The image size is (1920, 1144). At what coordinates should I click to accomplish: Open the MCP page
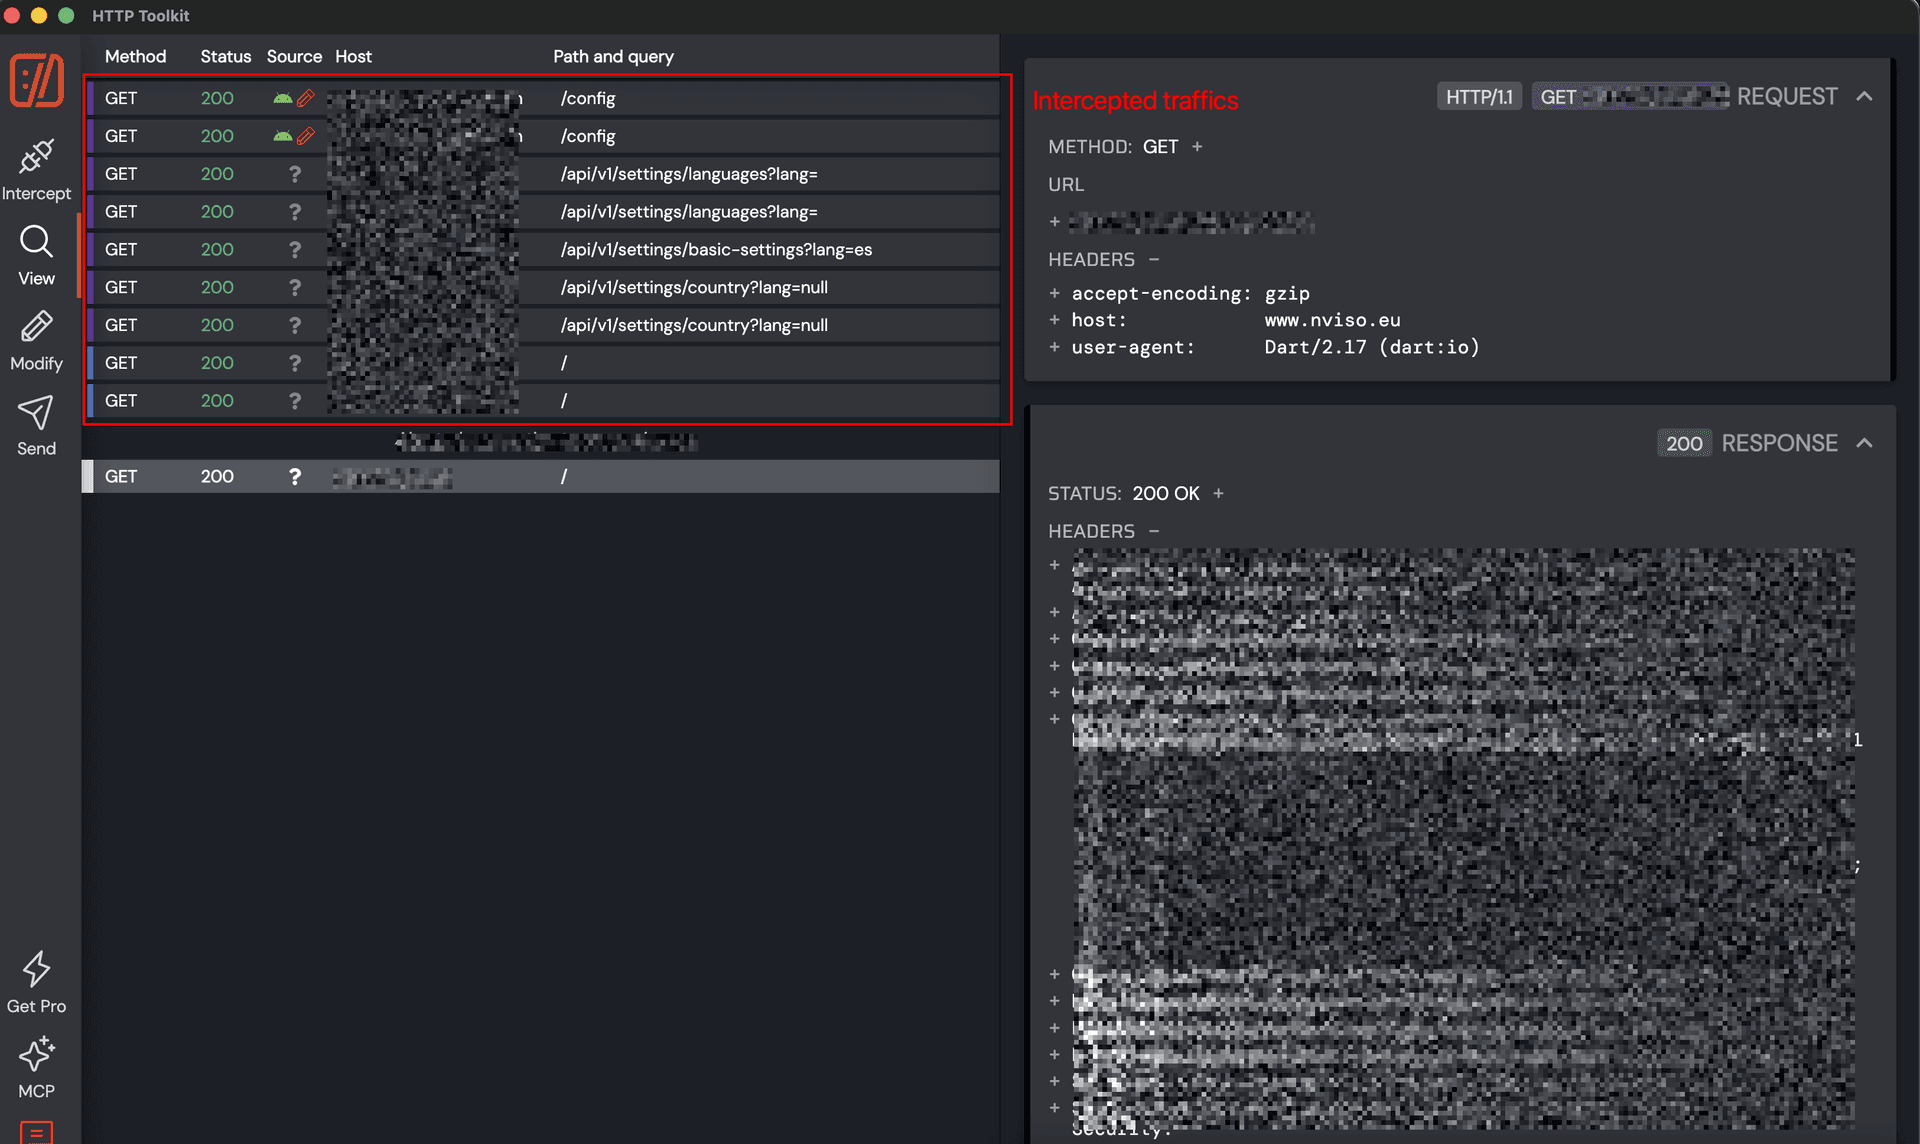36,1068
